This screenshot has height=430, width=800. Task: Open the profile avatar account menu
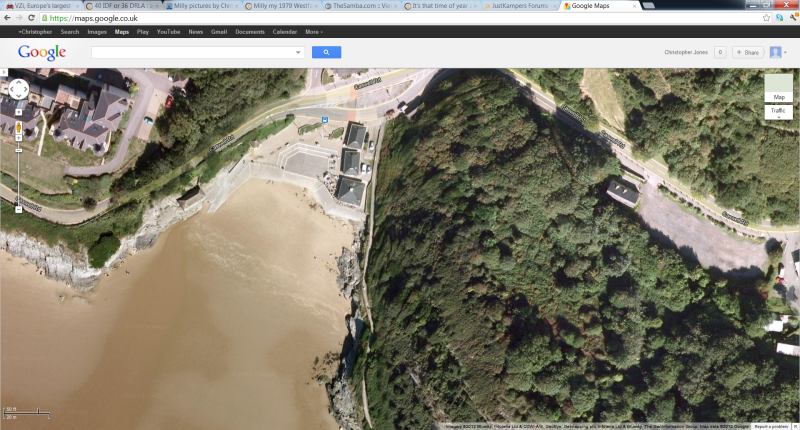point(777,52)
